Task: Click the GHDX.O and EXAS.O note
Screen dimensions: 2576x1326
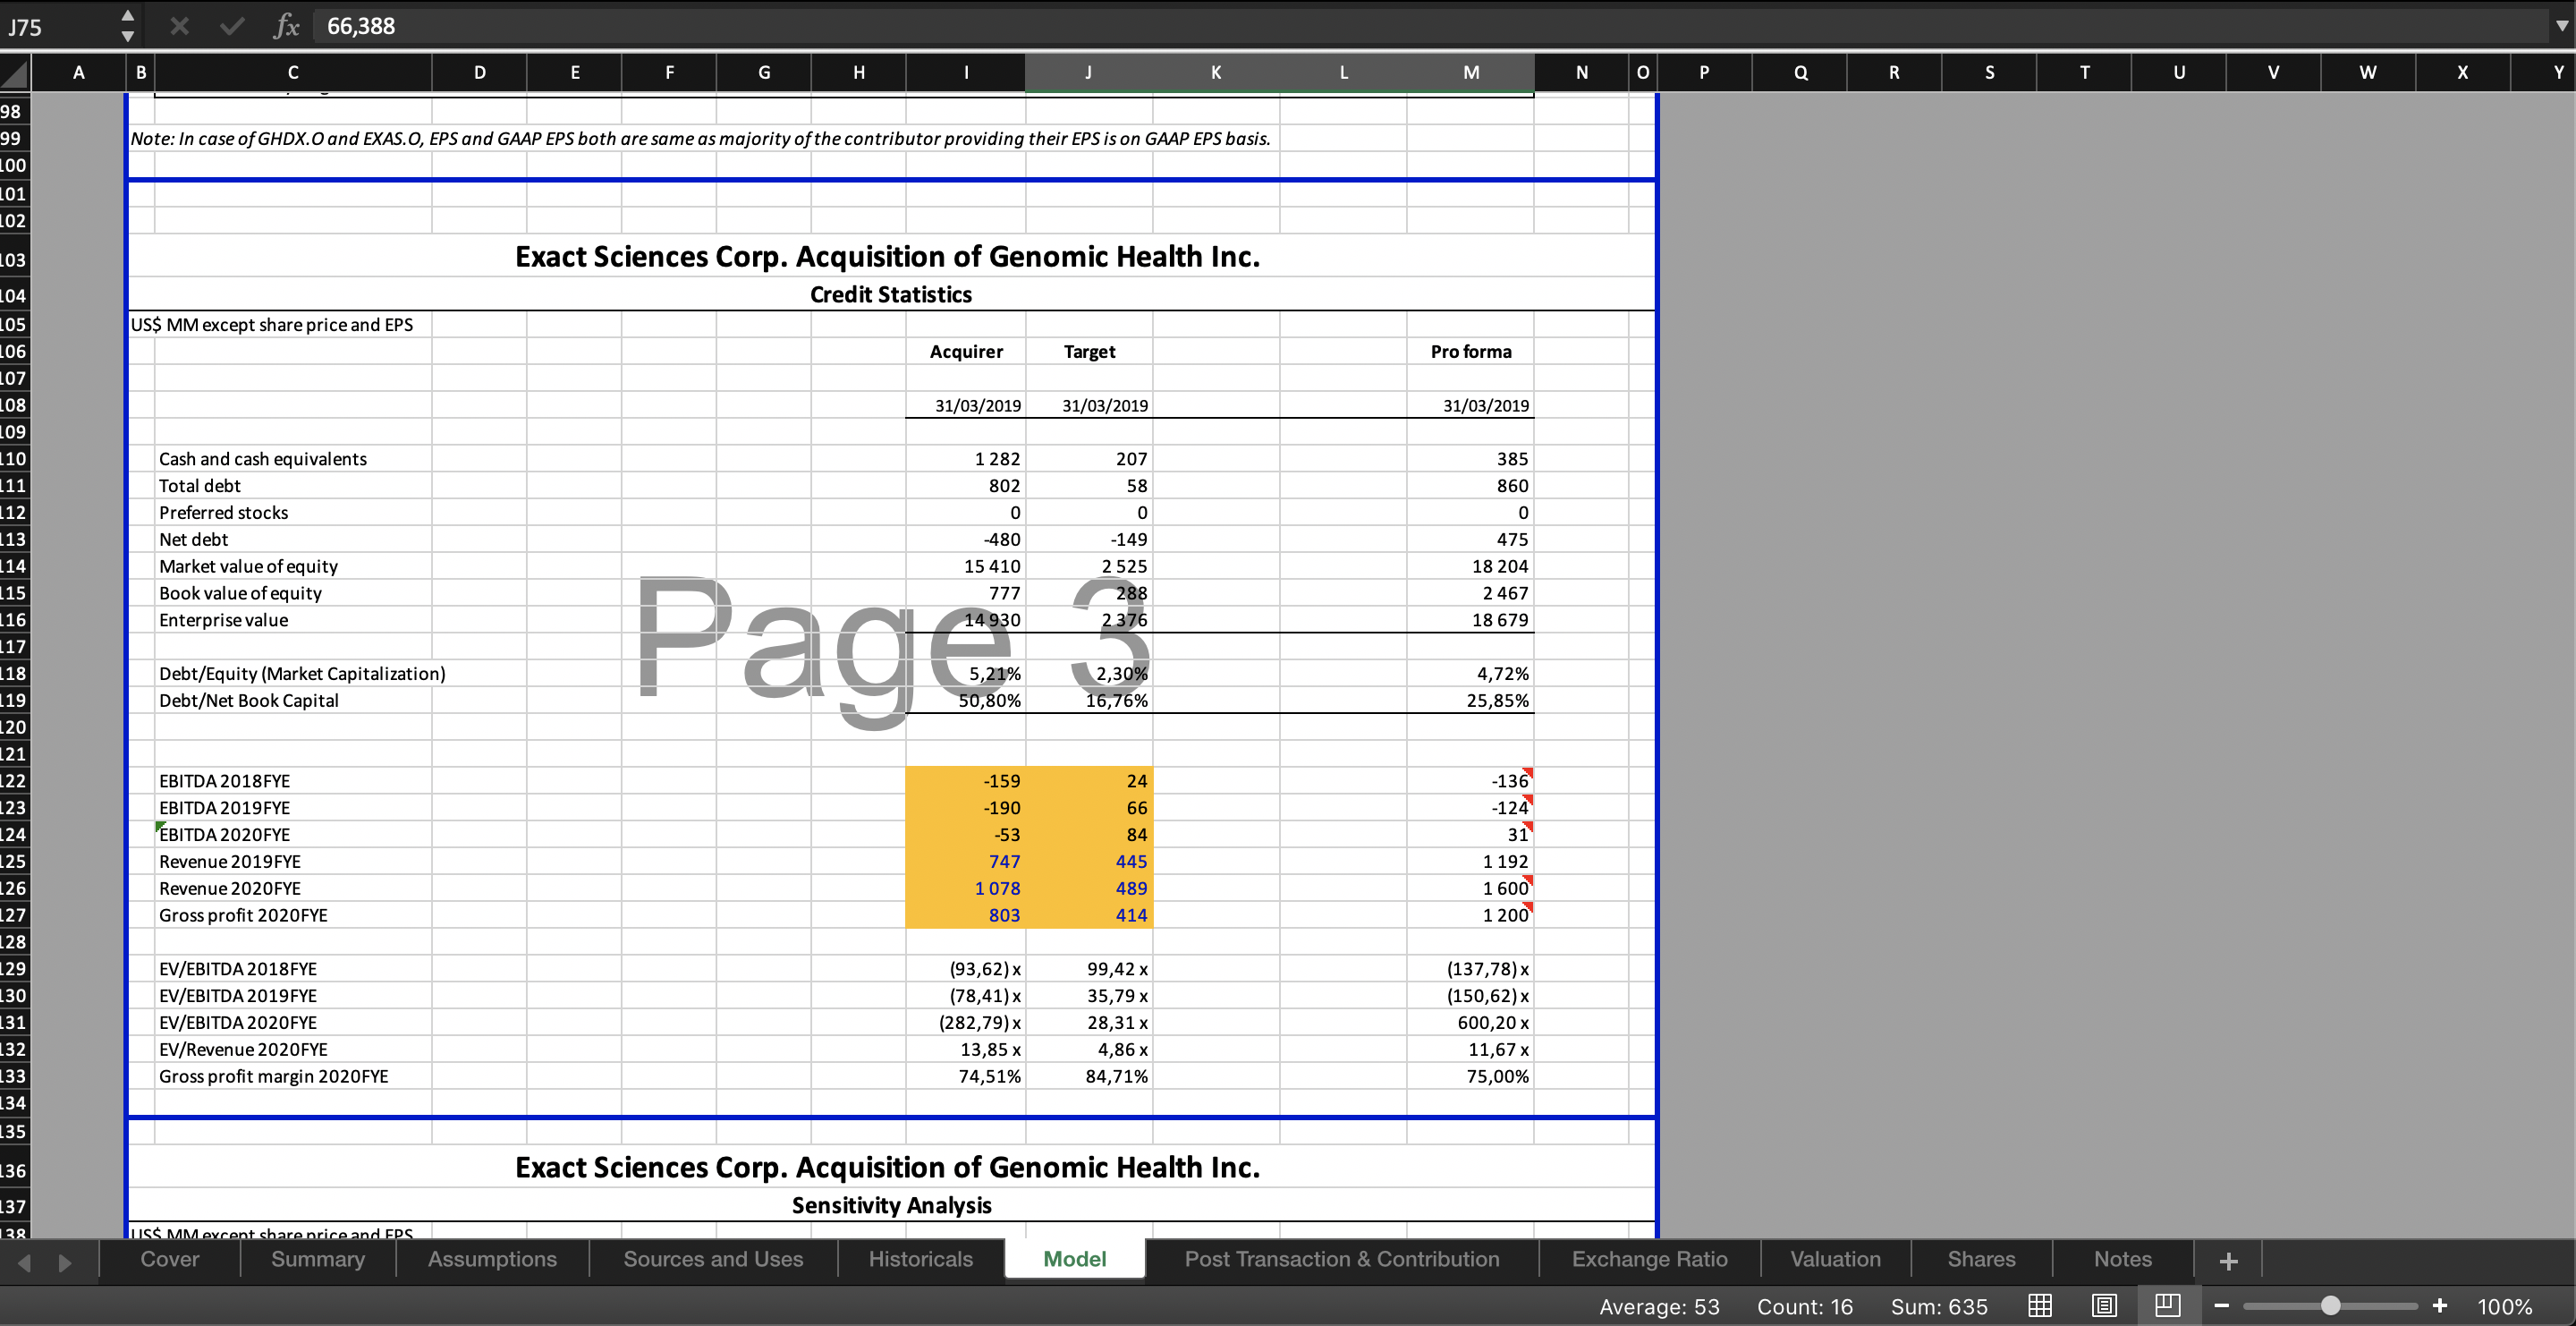Action: pos(700,139)
